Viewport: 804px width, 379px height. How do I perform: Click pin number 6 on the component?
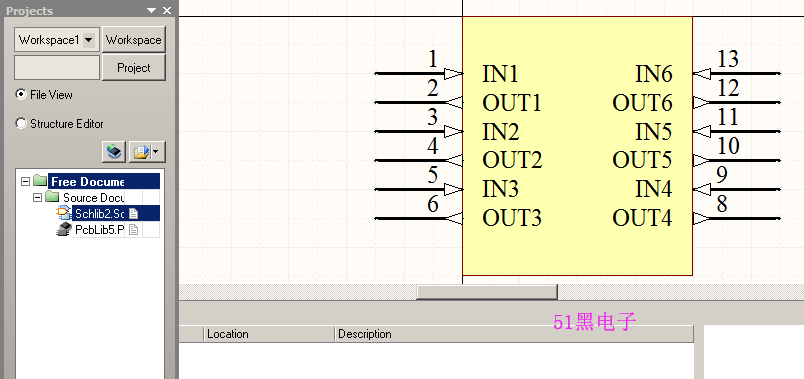[x=433, y=204]
